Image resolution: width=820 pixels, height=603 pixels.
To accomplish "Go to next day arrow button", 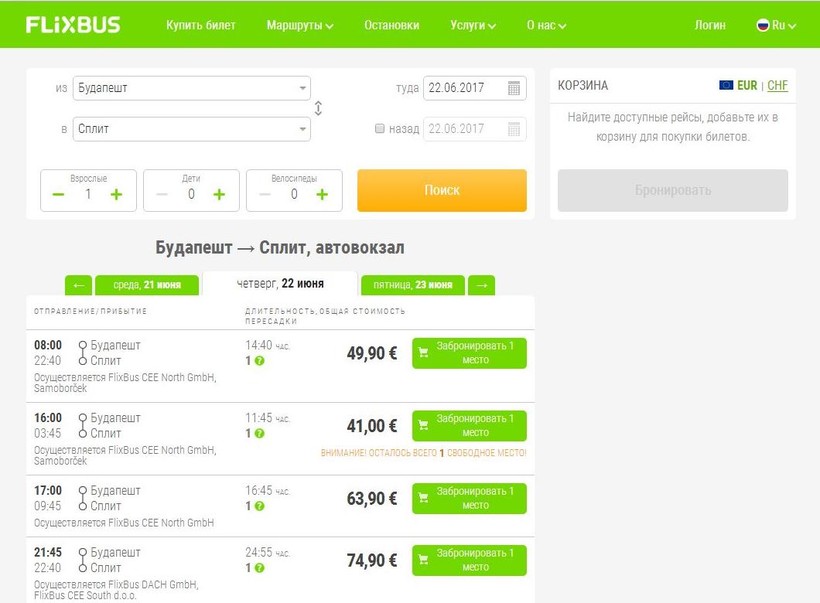I will [x=482, y=285].
